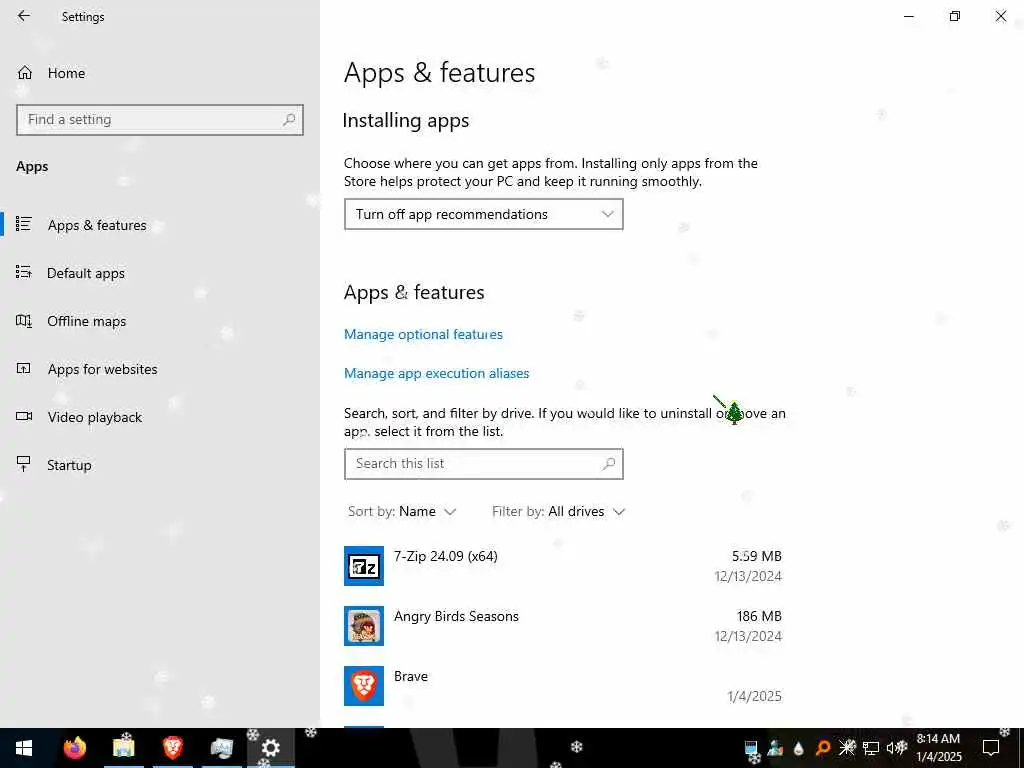The width and height of the screenshot is (1024, 768).
Task: Click the magnifier in Find a setting box
Action: coord(289,120)
